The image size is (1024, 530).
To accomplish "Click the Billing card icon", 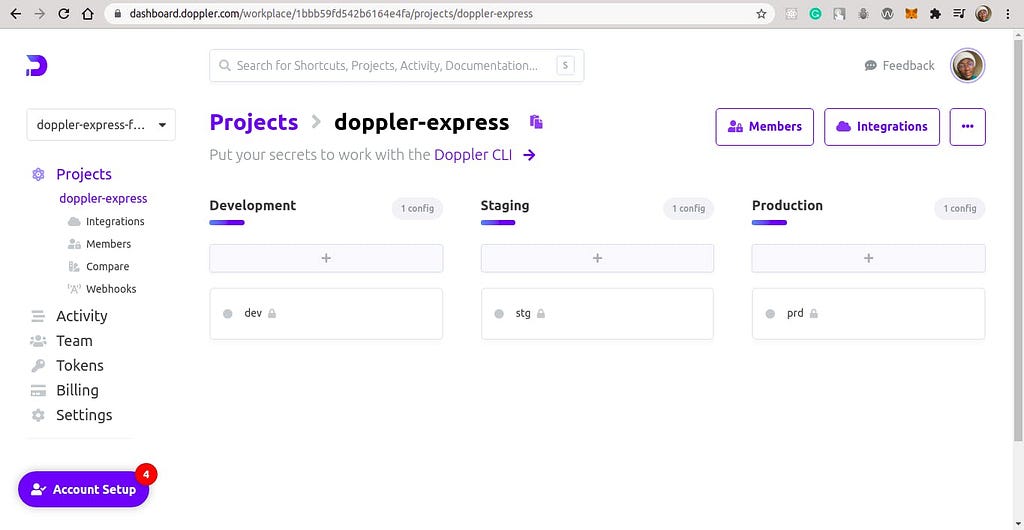I will pos(38,390).
